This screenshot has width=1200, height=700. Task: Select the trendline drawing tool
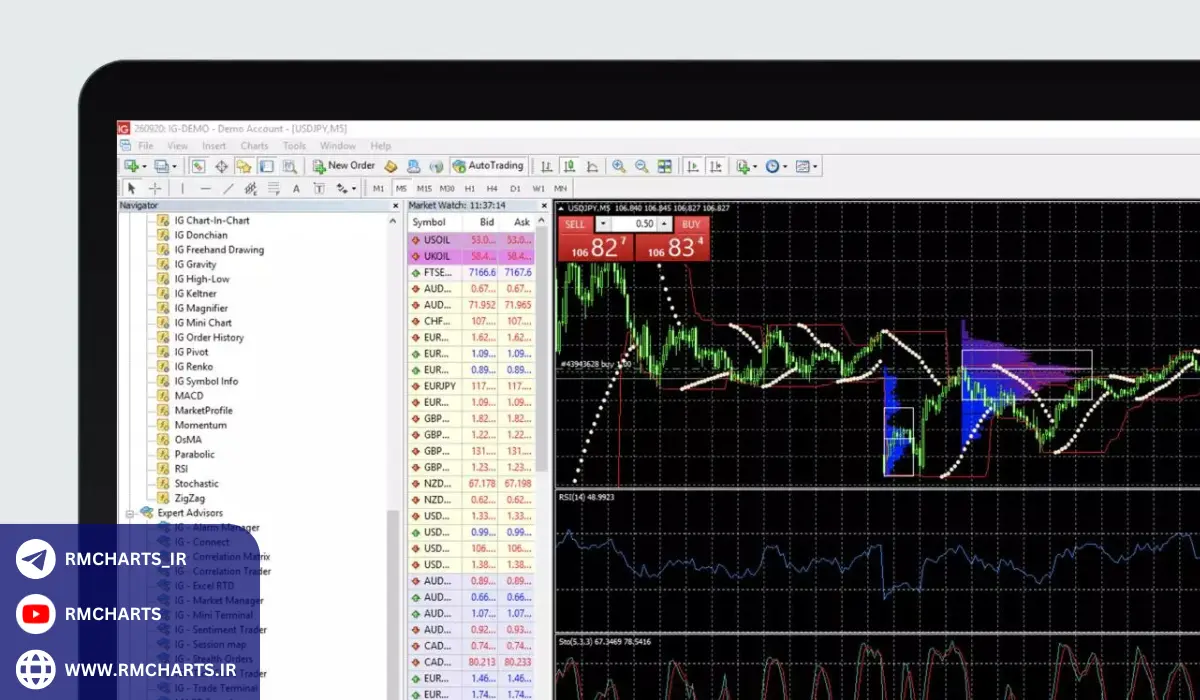tap(228, 188)
